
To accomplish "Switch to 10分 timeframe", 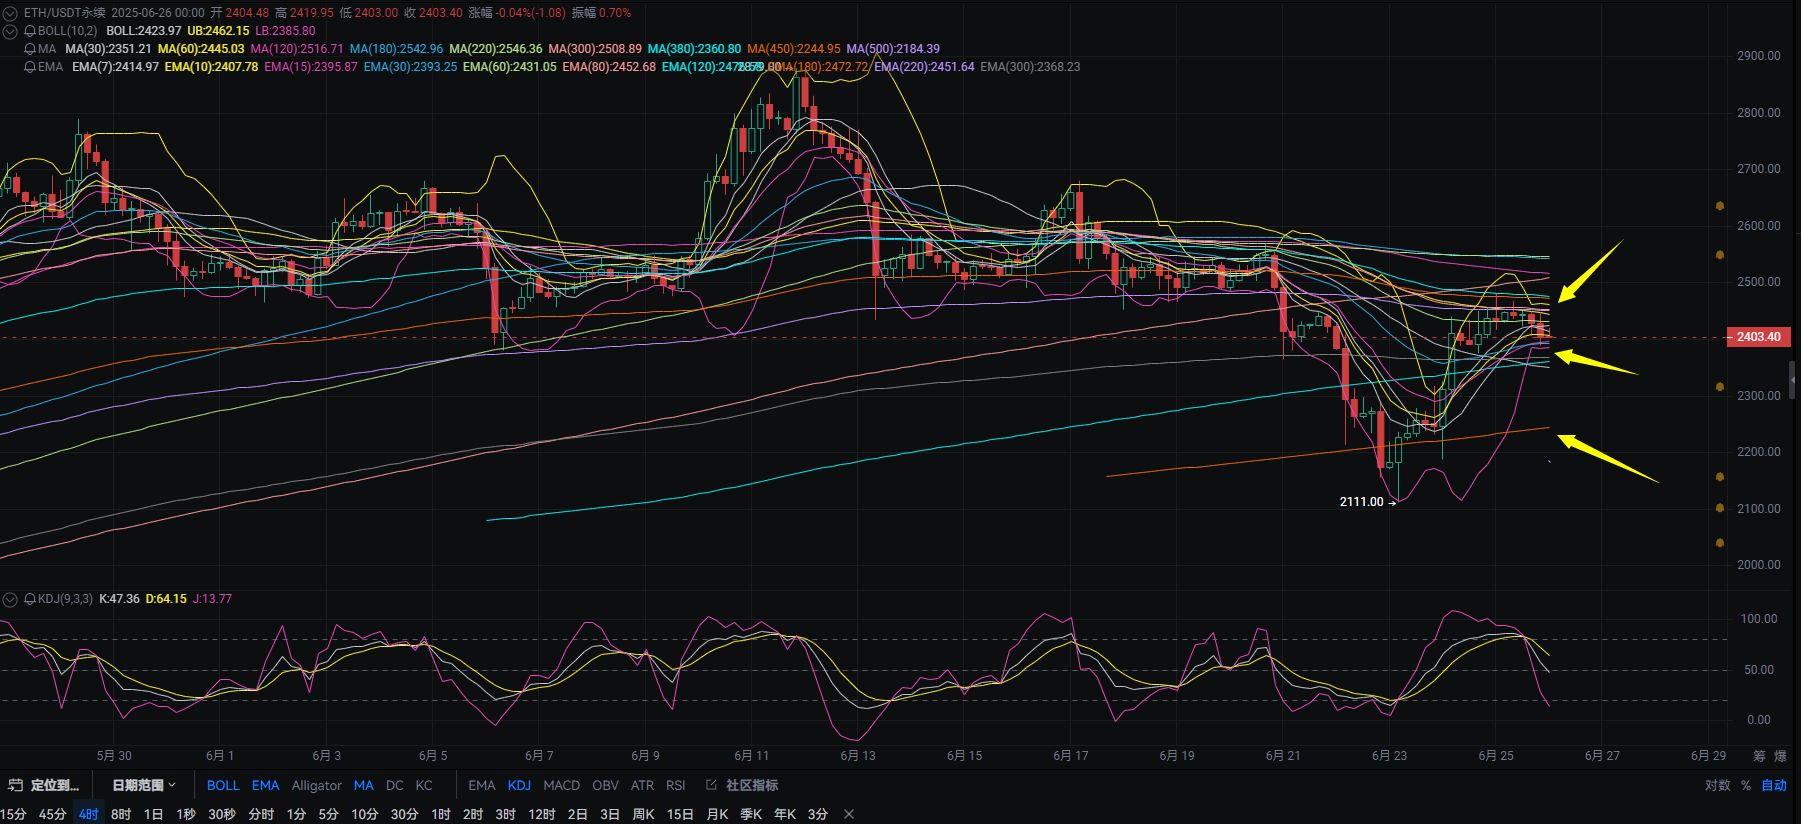I will pyautogui.click(x=364, y=814).
